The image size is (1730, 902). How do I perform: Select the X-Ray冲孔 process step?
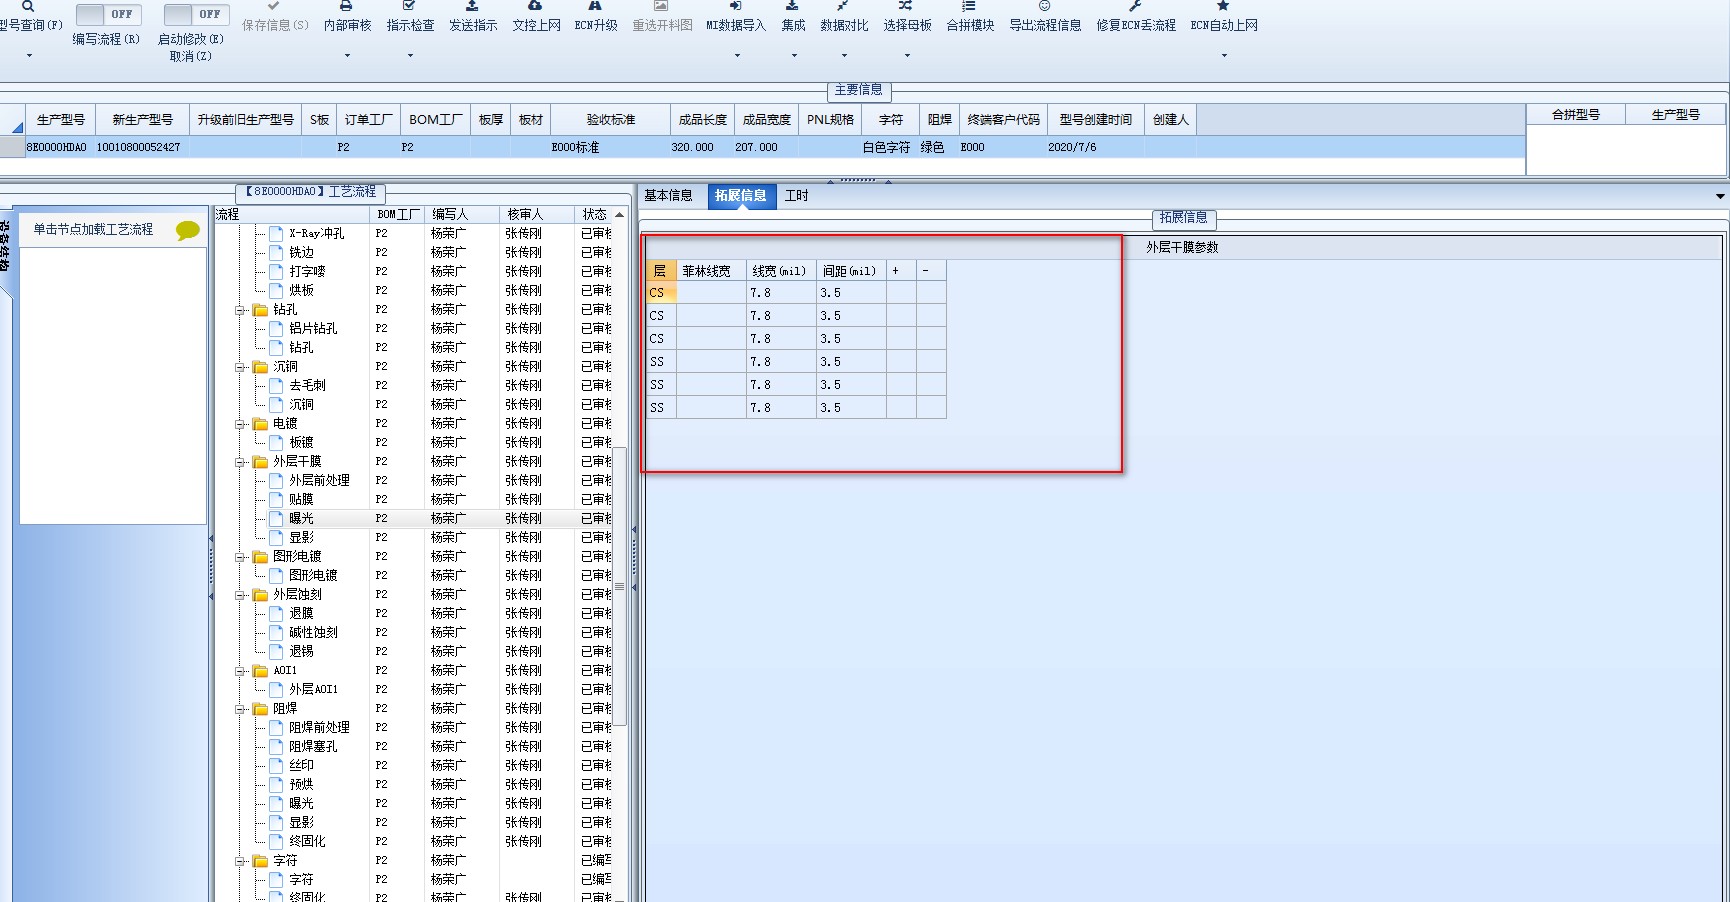pyautogui.click(x=316, y=234)
